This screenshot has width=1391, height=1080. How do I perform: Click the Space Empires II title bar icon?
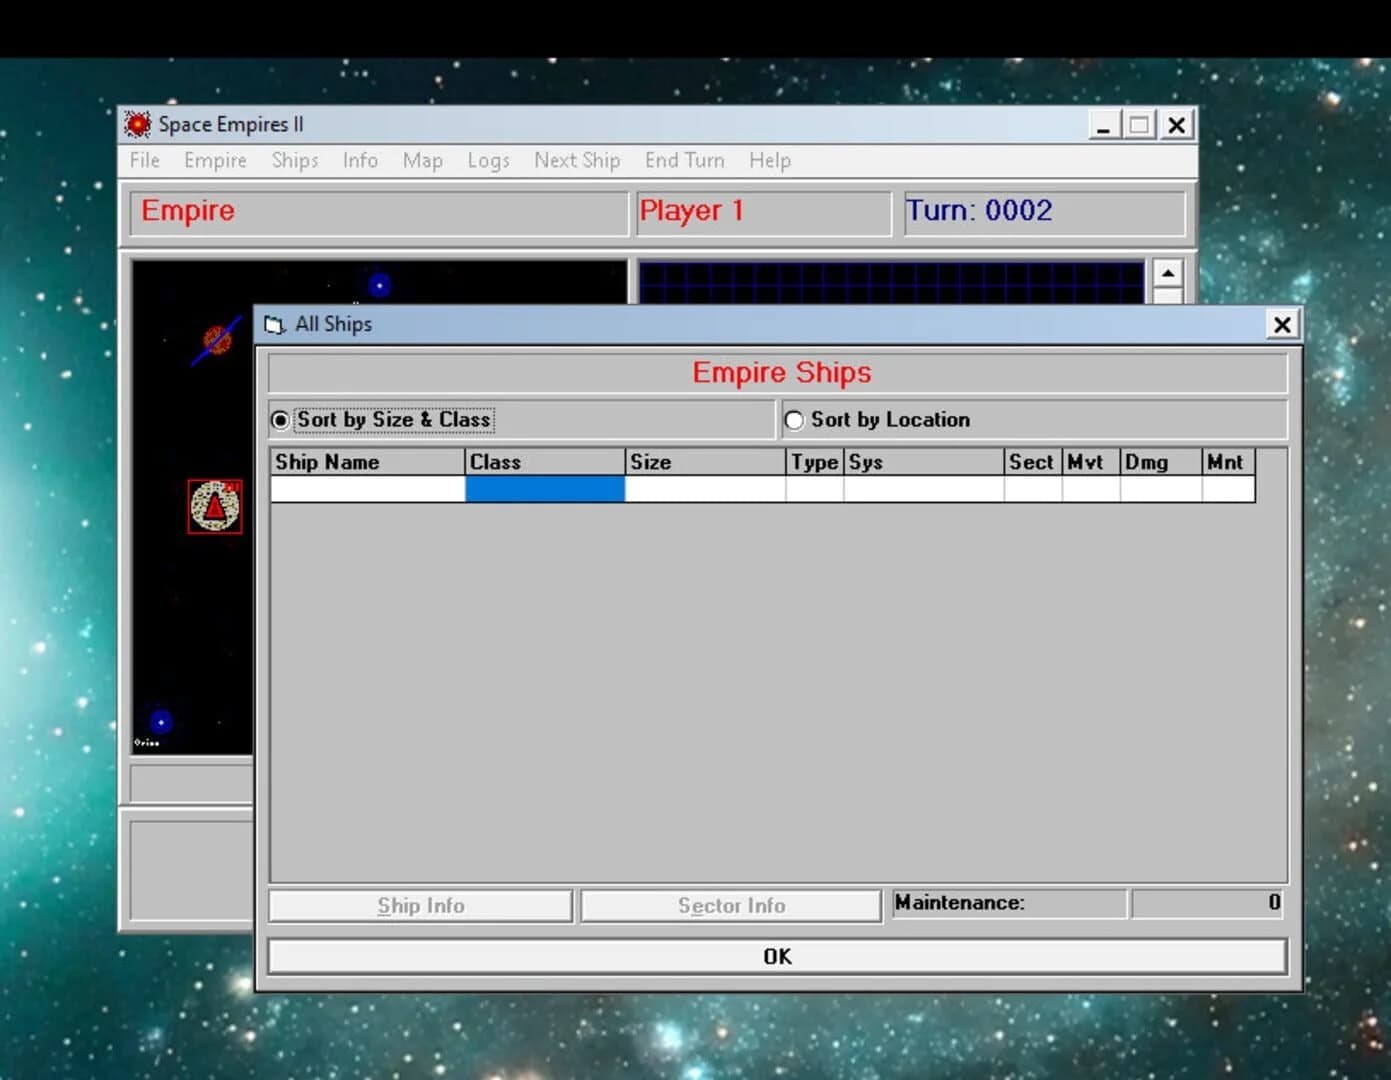138,123
